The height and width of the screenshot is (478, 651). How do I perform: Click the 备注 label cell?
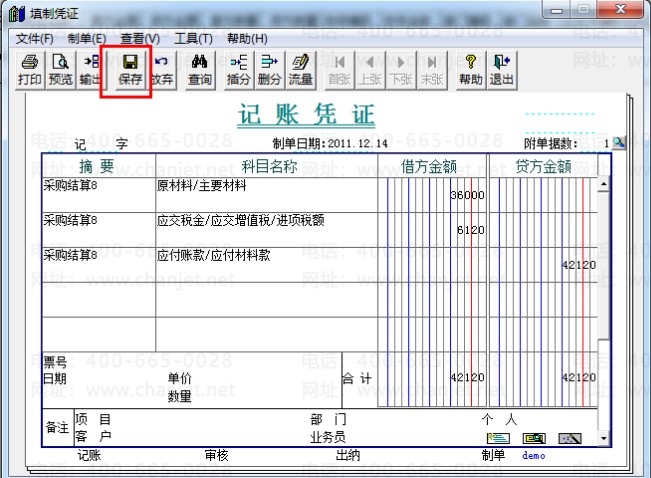click(57, 427)
